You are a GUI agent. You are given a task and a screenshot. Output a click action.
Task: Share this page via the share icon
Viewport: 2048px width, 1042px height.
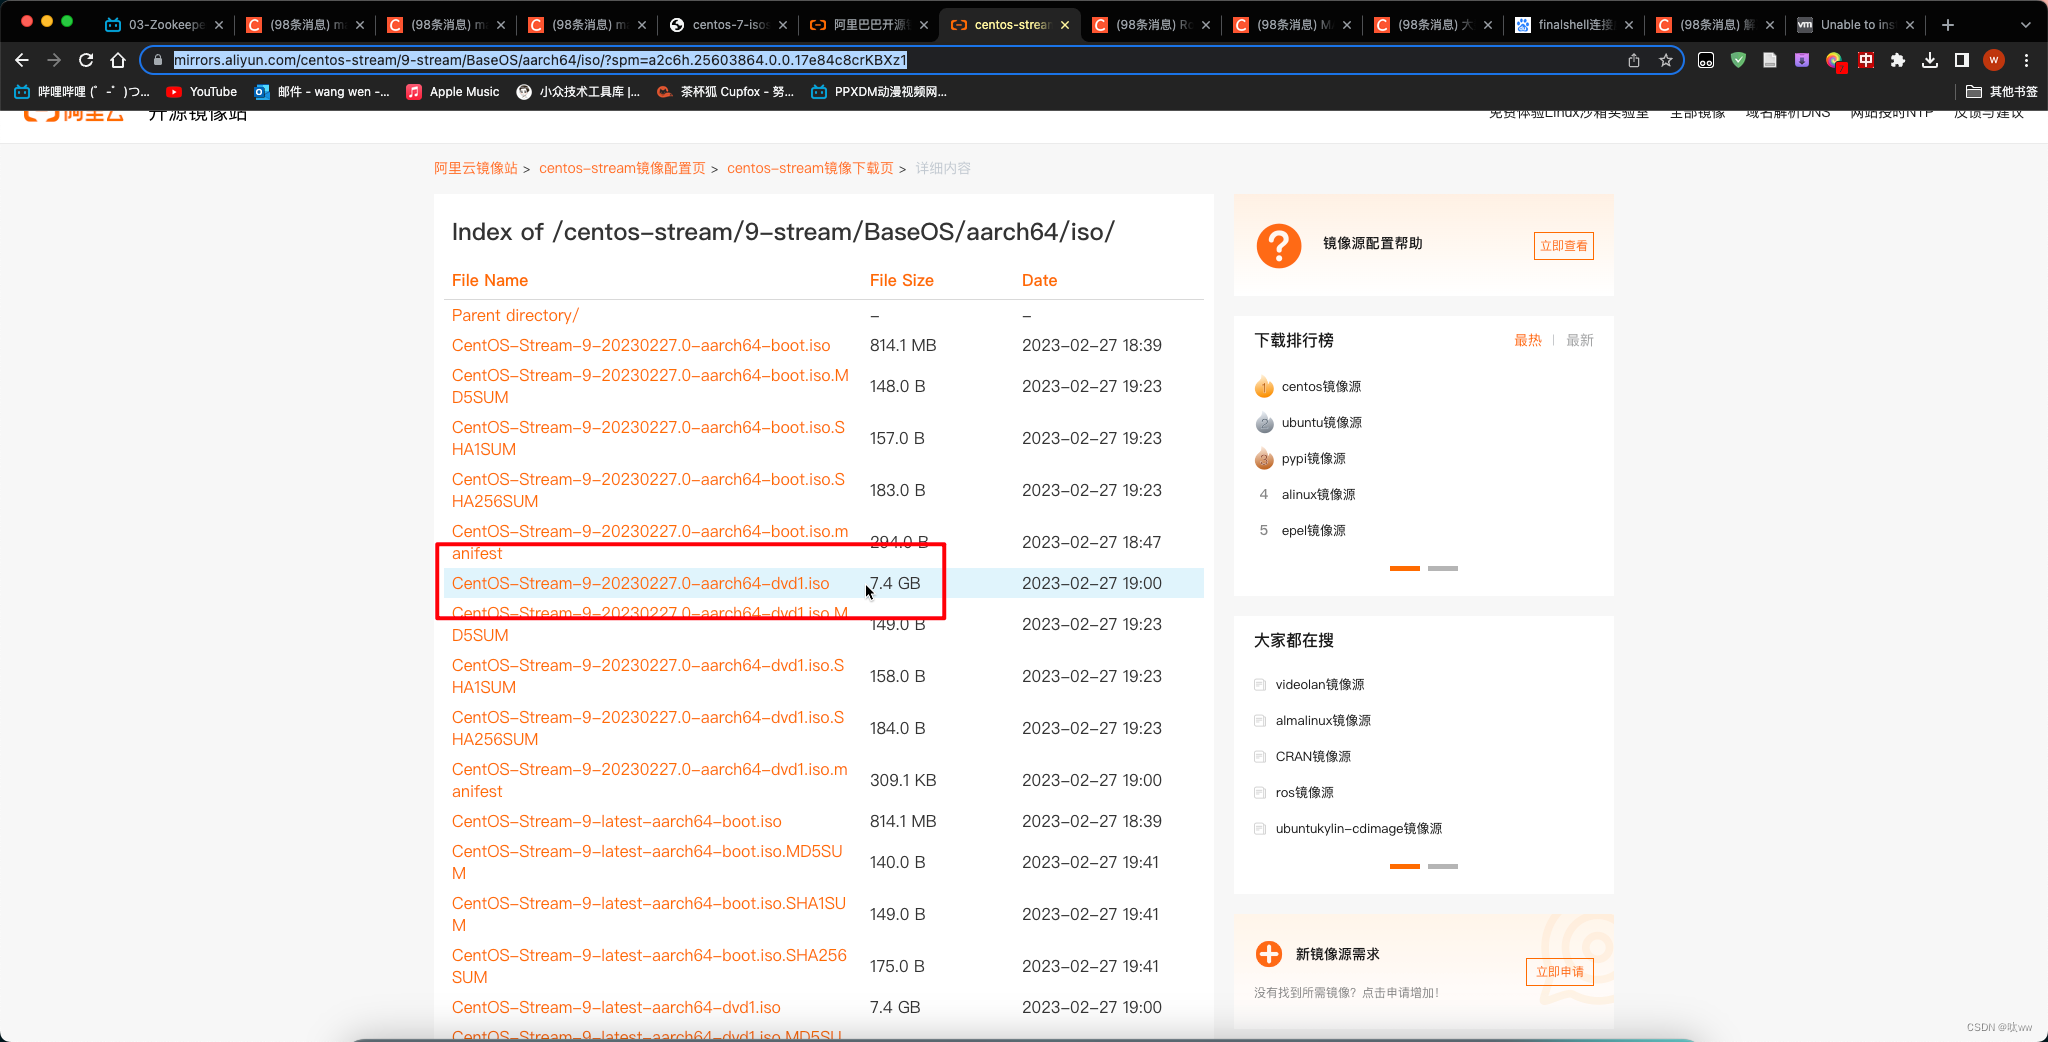(x=1634, y=60)
